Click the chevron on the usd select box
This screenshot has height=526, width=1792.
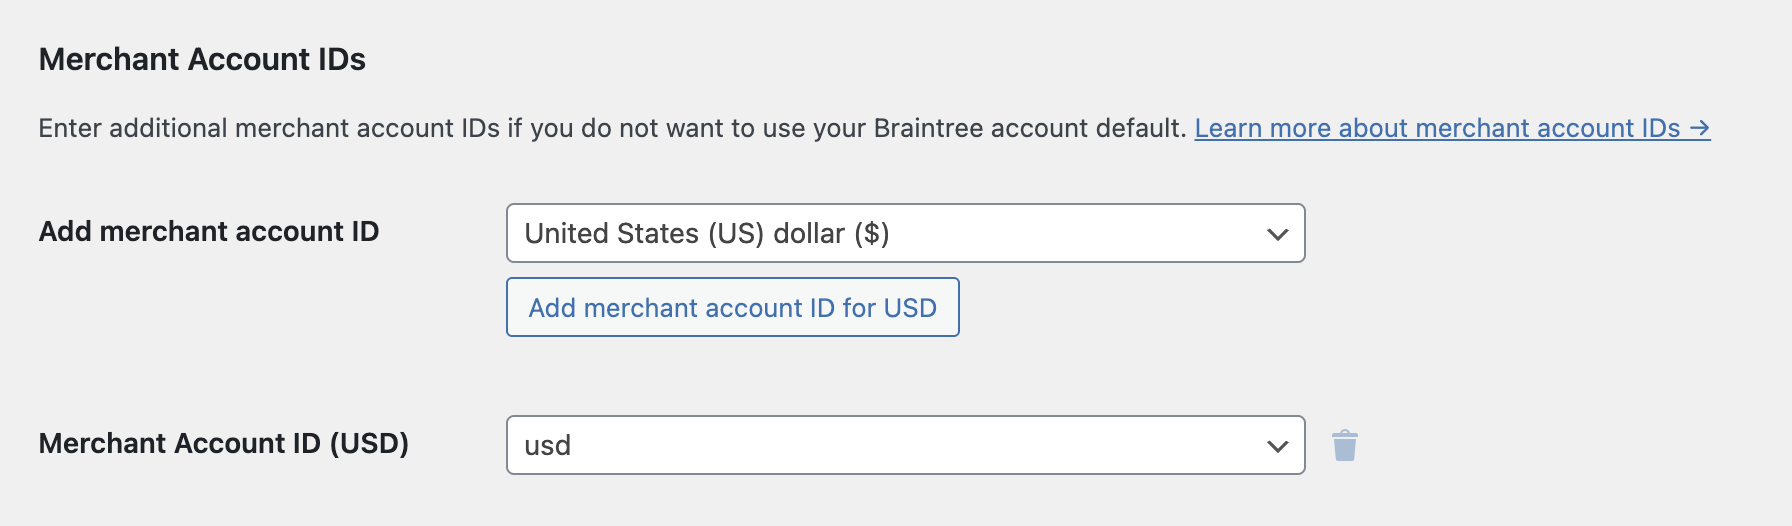1277,446
